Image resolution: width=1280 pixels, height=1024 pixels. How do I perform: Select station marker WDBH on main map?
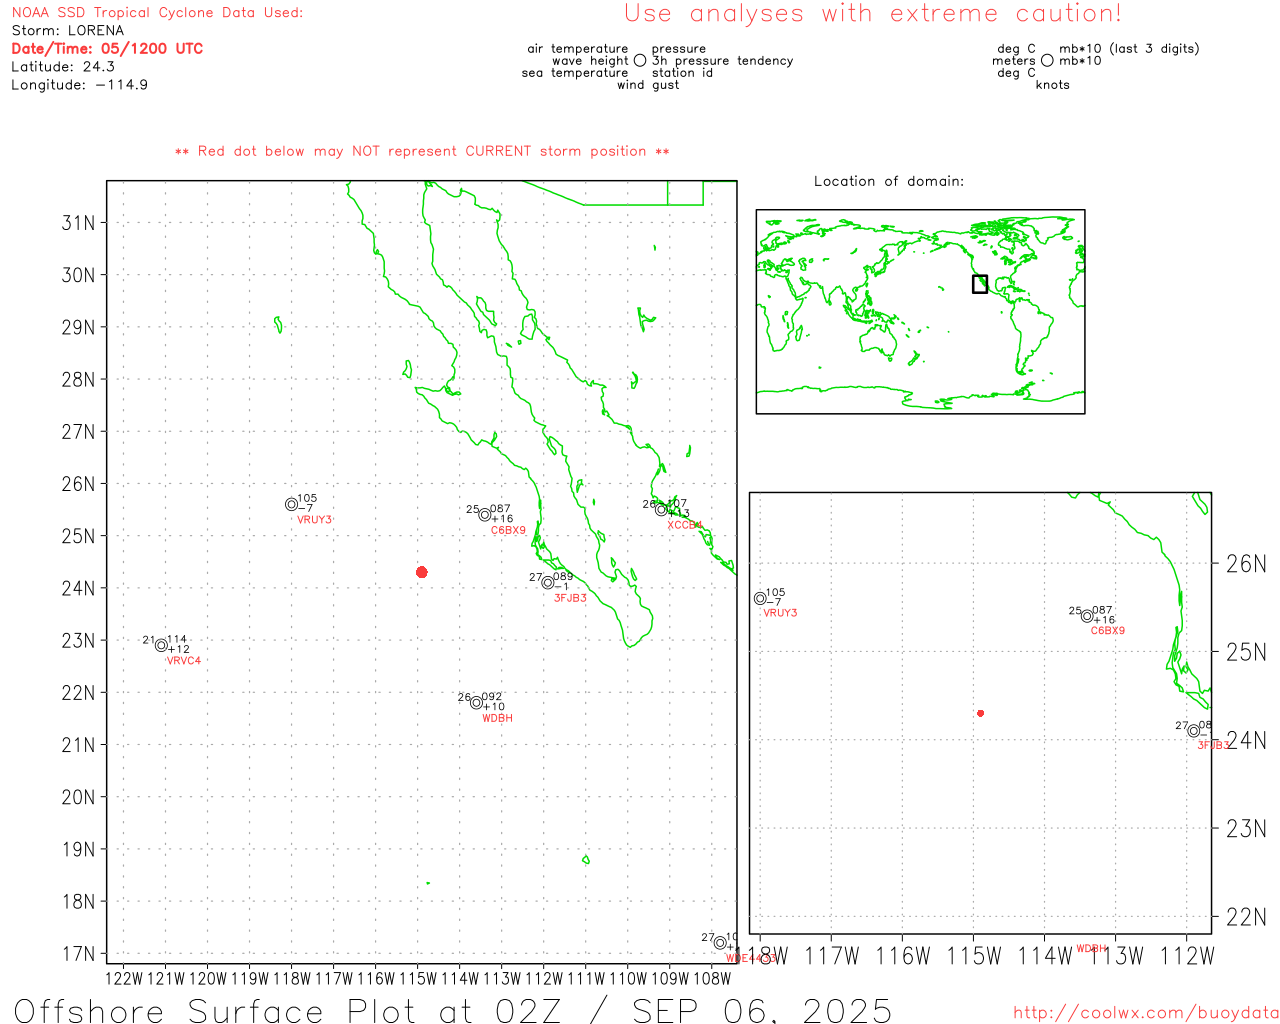(477, 703)
